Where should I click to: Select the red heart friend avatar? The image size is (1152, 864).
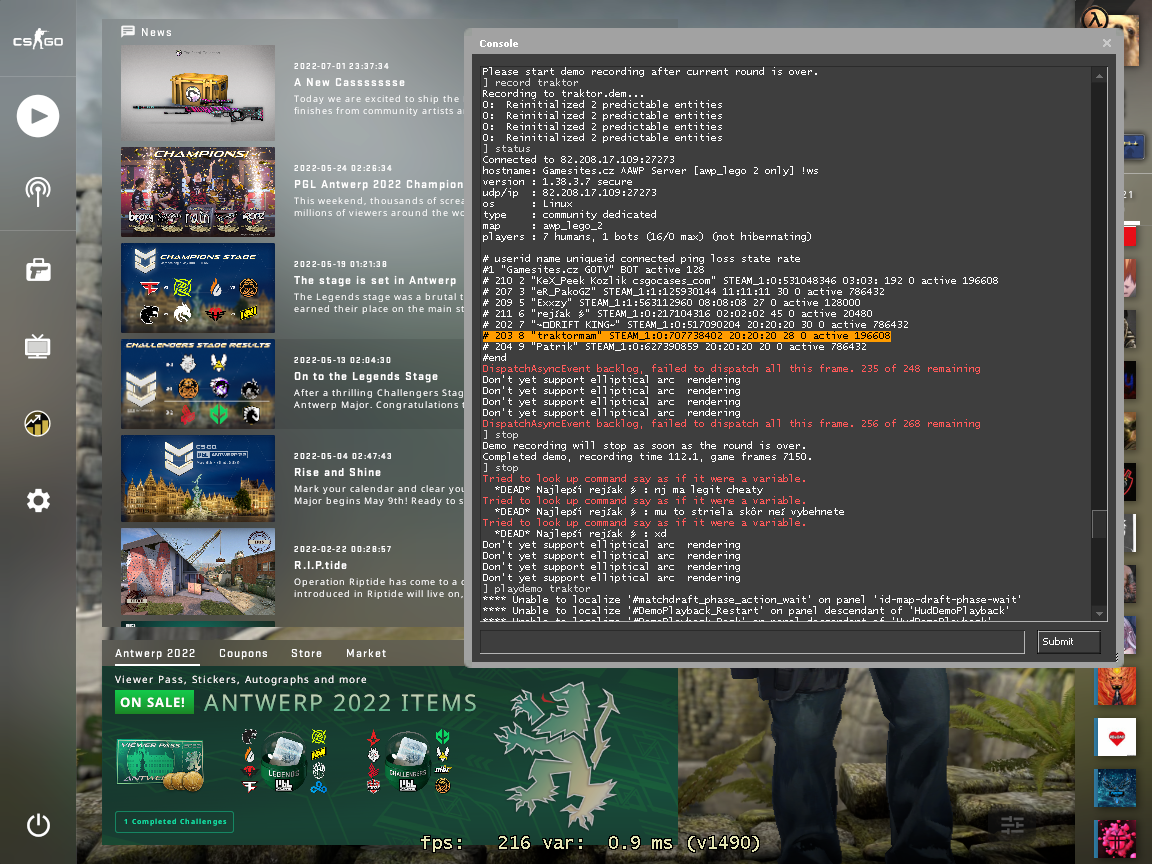pyautogui.click(x=1115, y=737)
